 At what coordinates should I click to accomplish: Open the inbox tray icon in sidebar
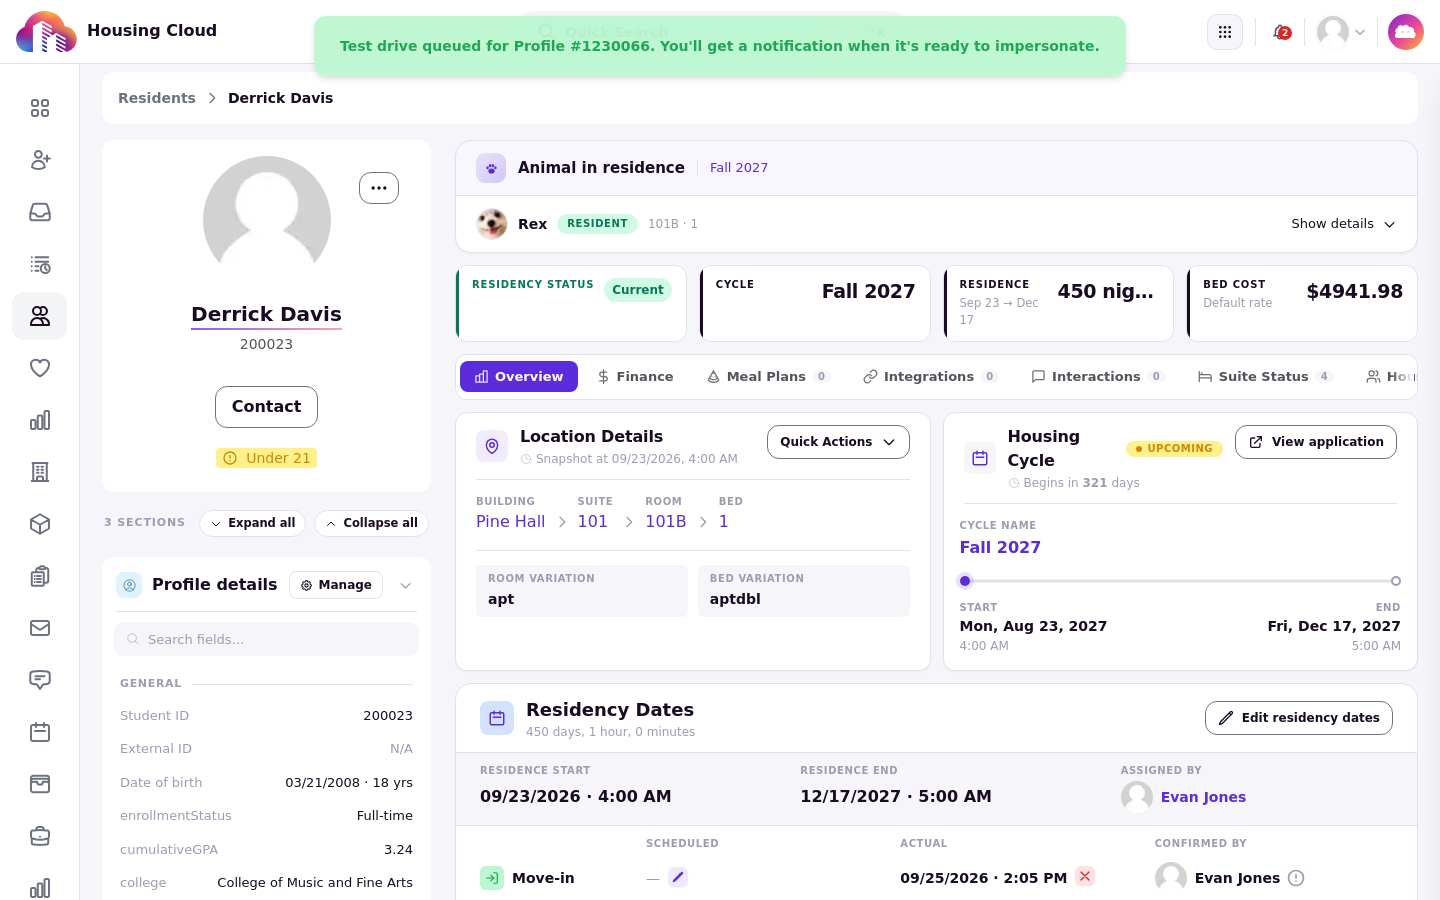40,212
